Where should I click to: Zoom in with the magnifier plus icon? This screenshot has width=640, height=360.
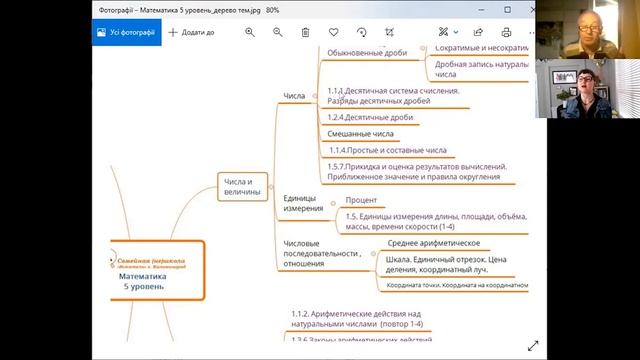pos(250,32)
